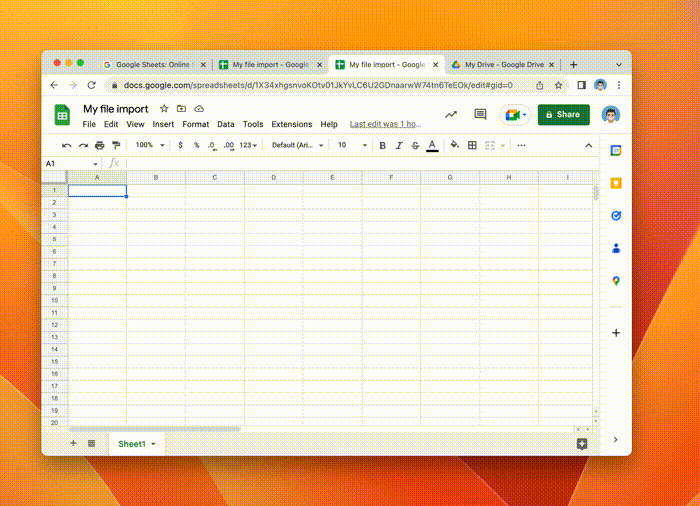Click the green Share button
700x506 pixels.
tap(563, 115)
